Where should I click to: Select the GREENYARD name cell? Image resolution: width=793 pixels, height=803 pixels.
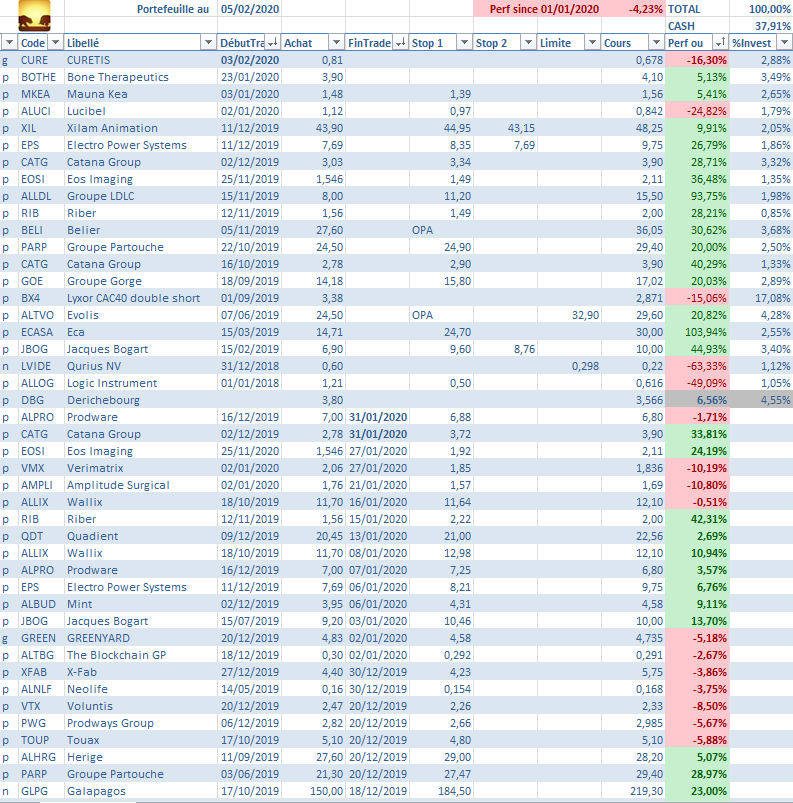(x=141, y=638)
